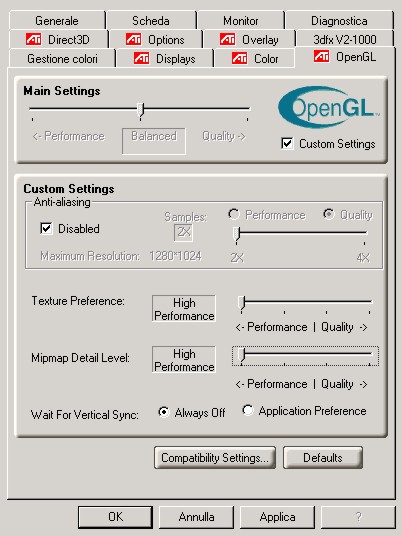Viewport: 402px width, 536px height.
Task: Click the Mipmap Detail Level slider handle
Action: [242, 355]
